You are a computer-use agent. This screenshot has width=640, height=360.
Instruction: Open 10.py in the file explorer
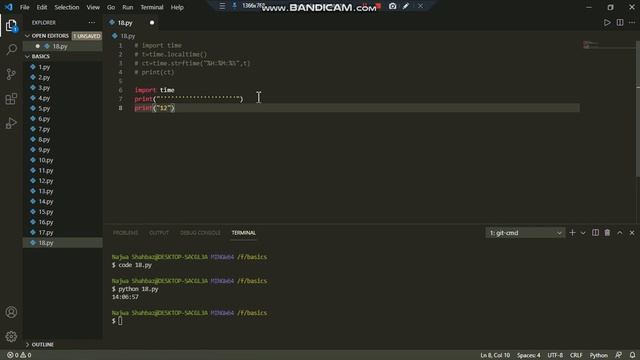pyautogui.click(x=46, y=160)
